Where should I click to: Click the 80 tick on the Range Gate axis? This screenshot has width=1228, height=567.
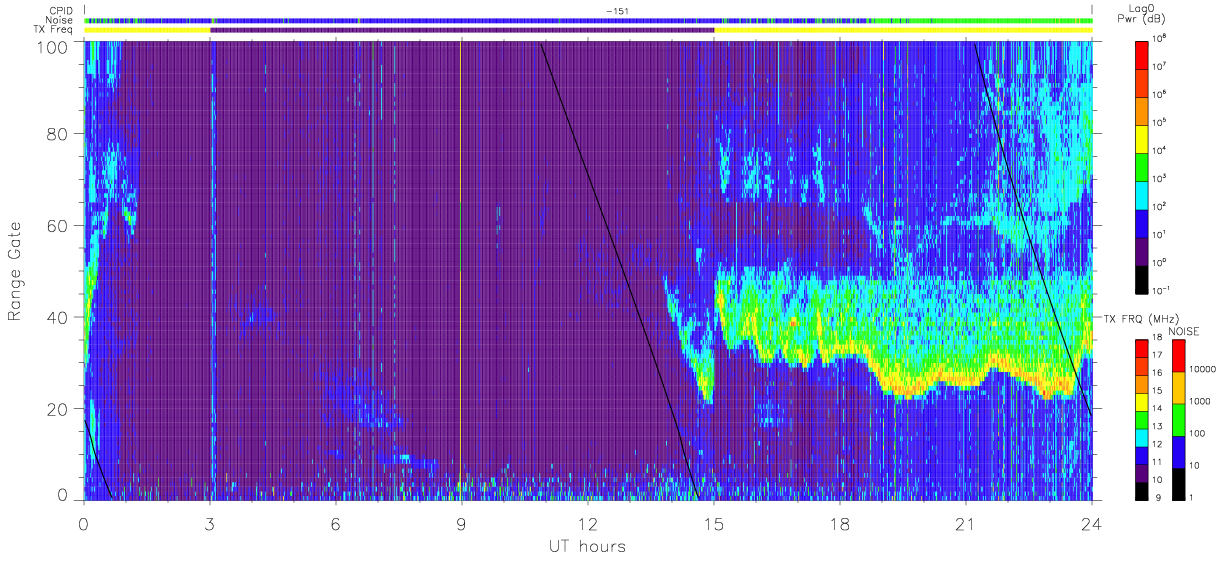point(59,134)
